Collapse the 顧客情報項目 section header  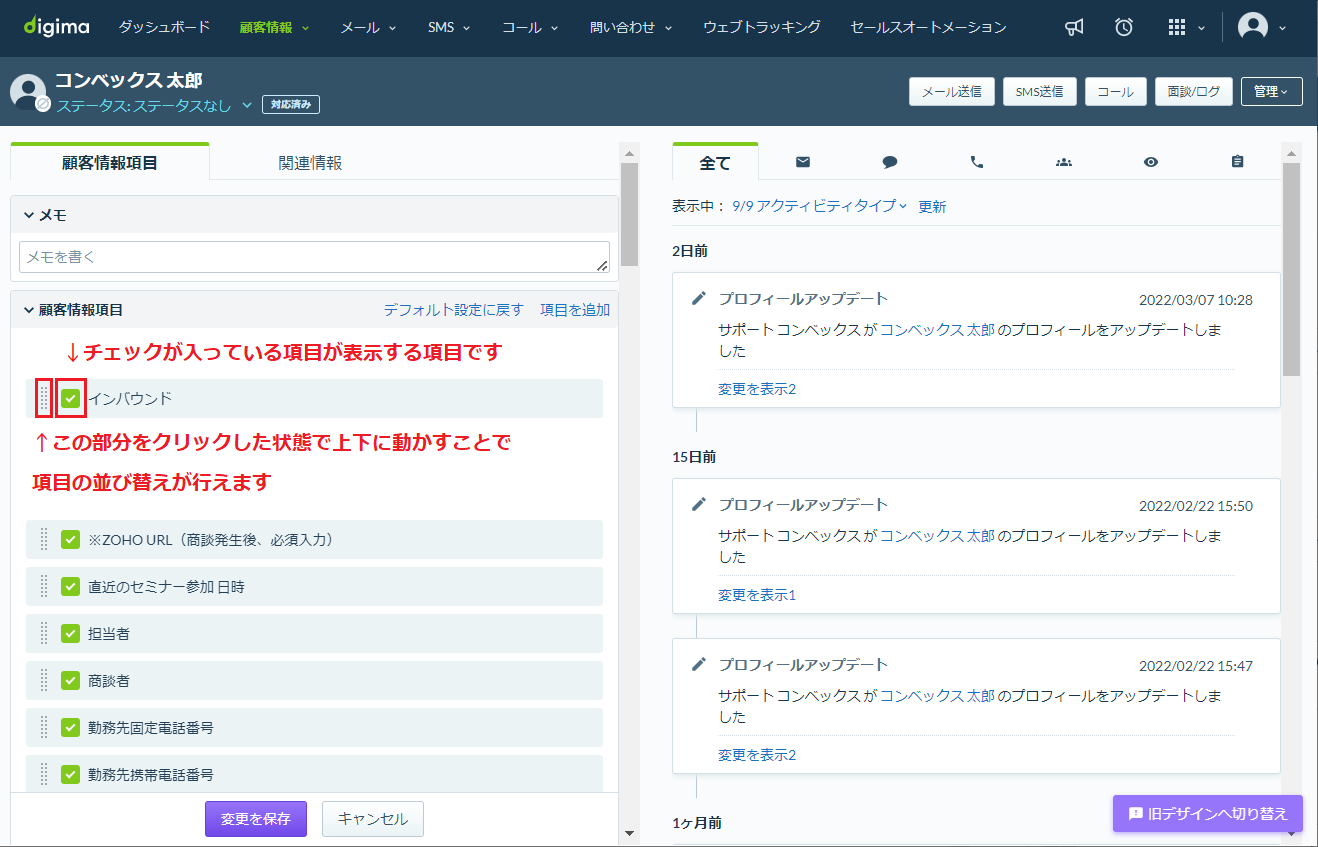[x=73, y=310]
